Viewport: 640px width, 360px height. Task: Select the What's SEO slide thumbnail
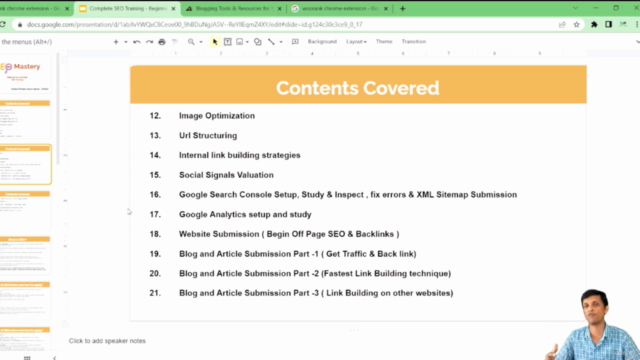coord(25,255)
